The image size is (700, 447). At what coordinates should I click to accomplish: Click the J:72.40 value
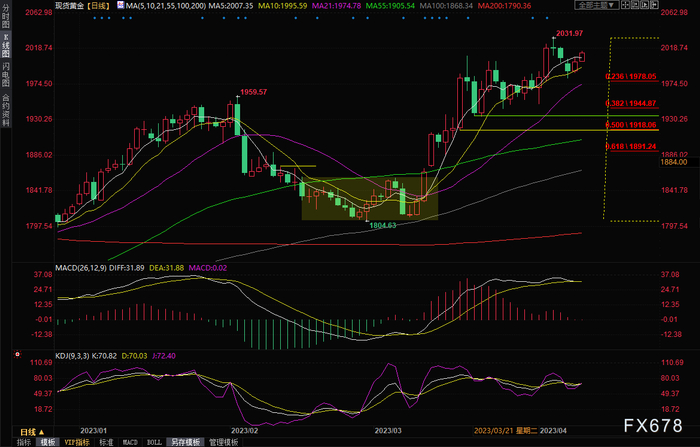tap(164, 356)
